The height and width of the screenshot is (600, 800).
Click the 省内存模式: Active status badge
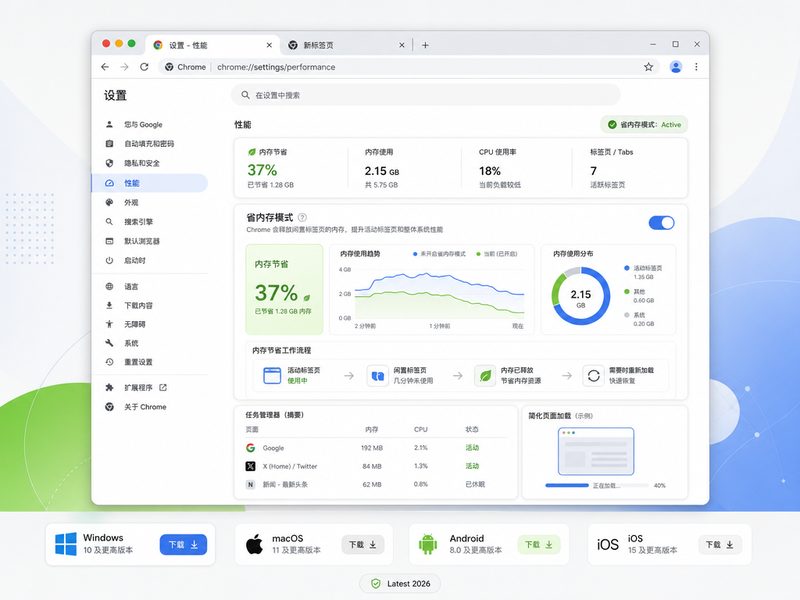[x=644, y=124]
